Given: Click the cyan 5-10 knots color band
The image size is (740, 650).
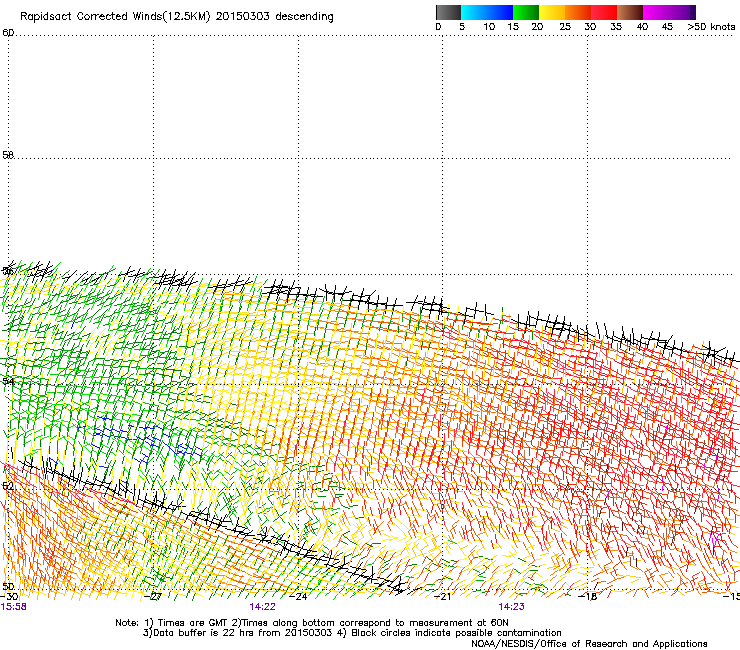Looking at the screenshot, I should point(473,12).
